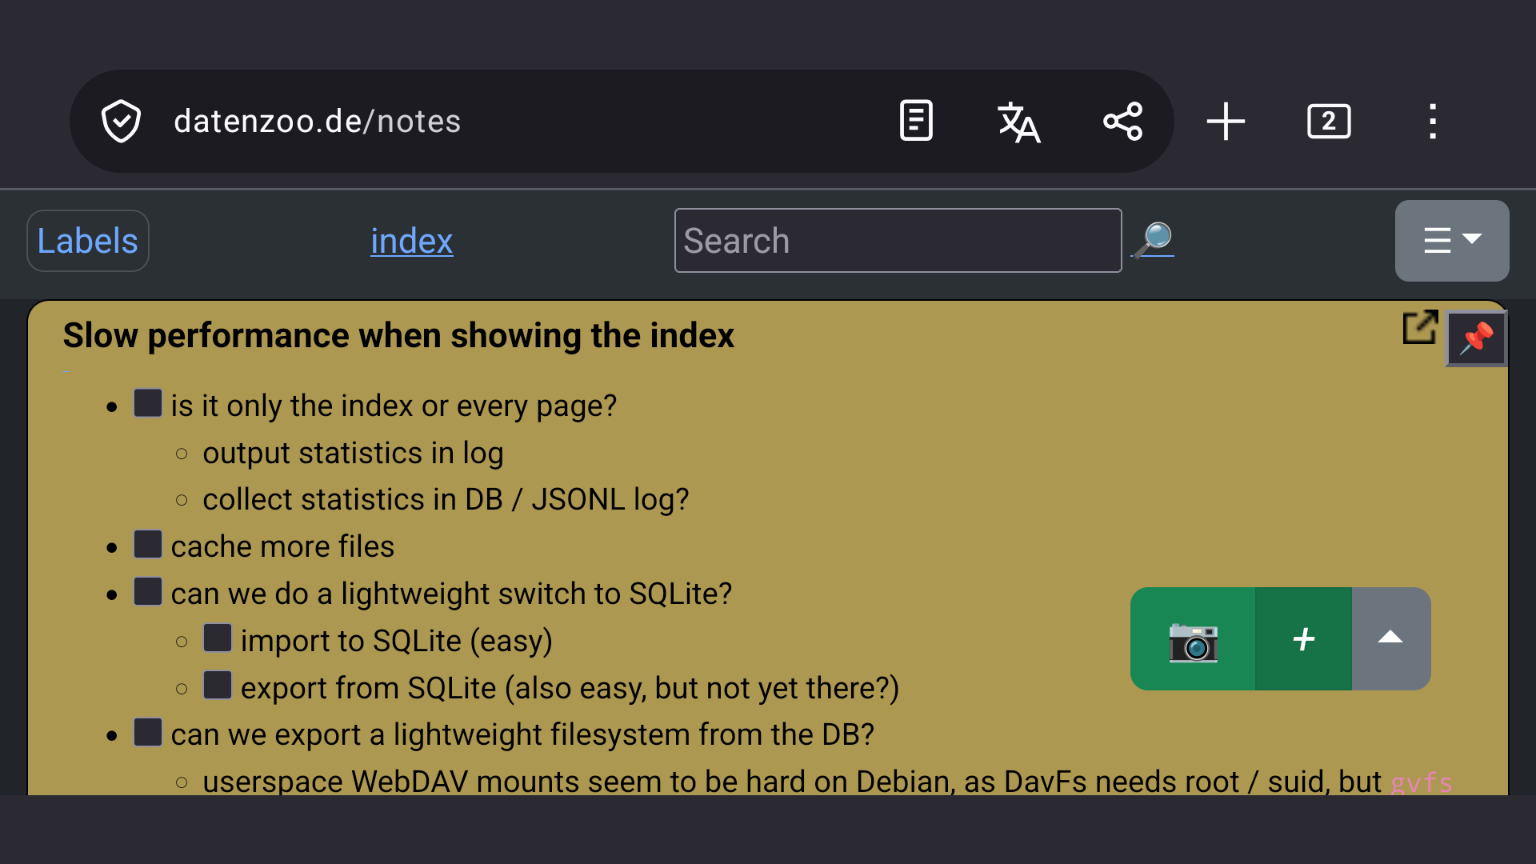Open the gvfs link
Image resolution: width=1536 pixels, height=864 pixels.
click(1421, 781)
